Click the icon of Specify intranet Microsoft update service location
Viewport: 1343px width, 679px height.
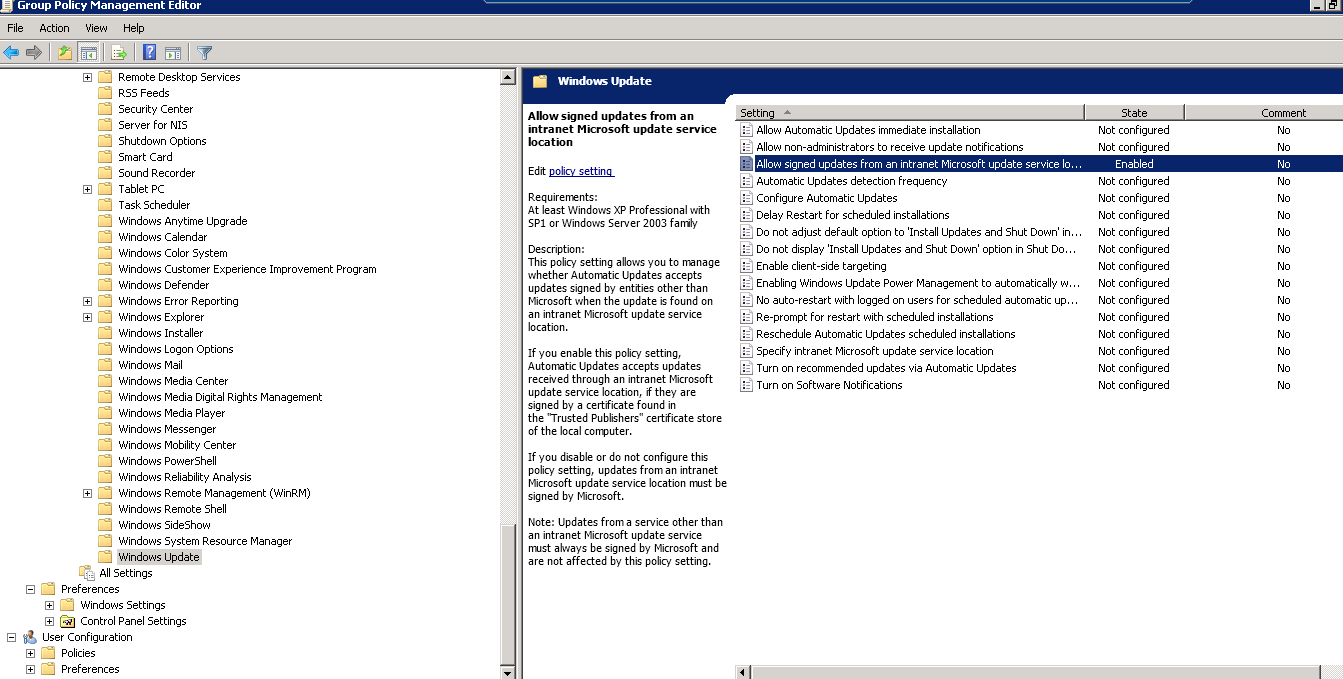click(746, 351)
